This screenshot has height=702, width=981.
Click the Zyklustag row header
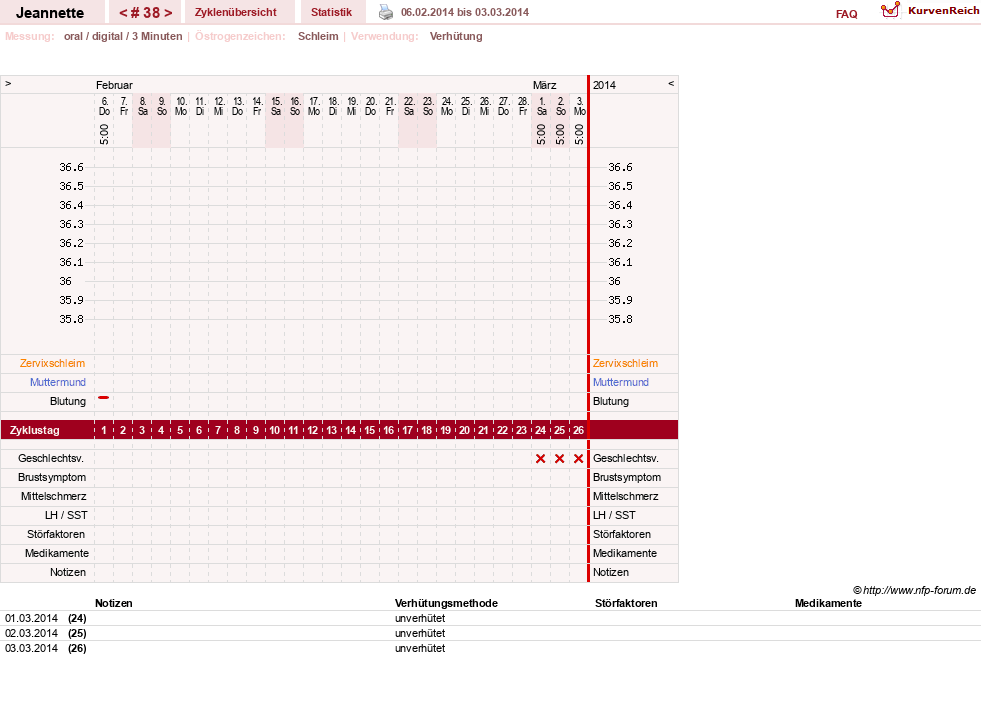34,430
